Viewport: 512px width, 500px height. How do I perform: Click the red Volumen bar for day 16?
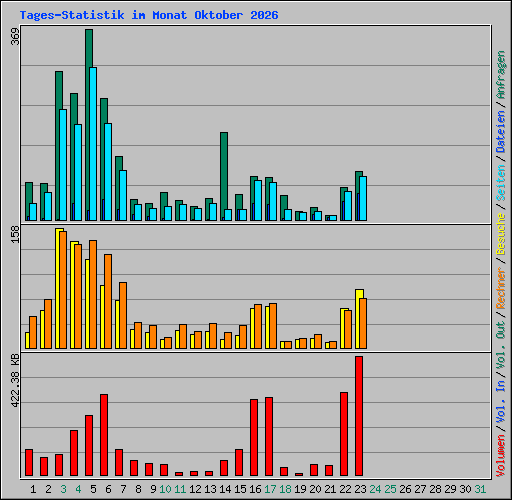pos(254,437)
